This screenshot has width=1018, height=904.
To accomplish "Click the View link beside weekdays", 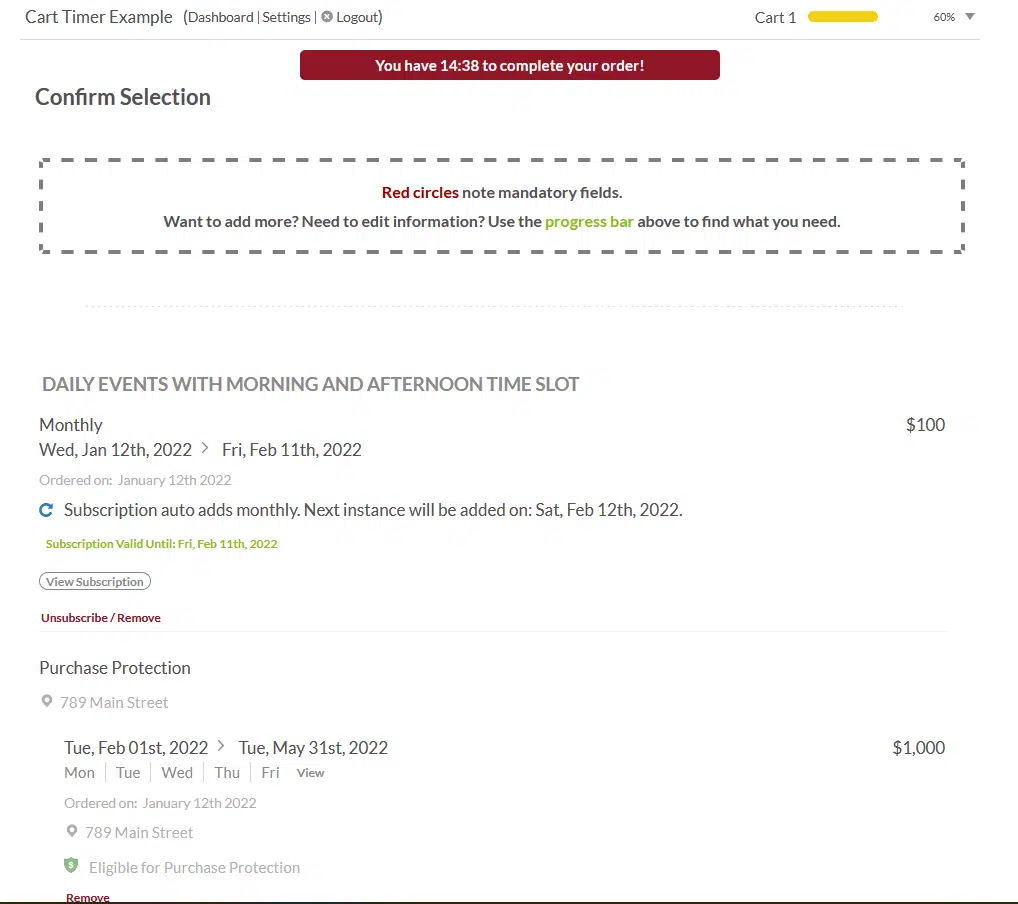I will [311, 773].
